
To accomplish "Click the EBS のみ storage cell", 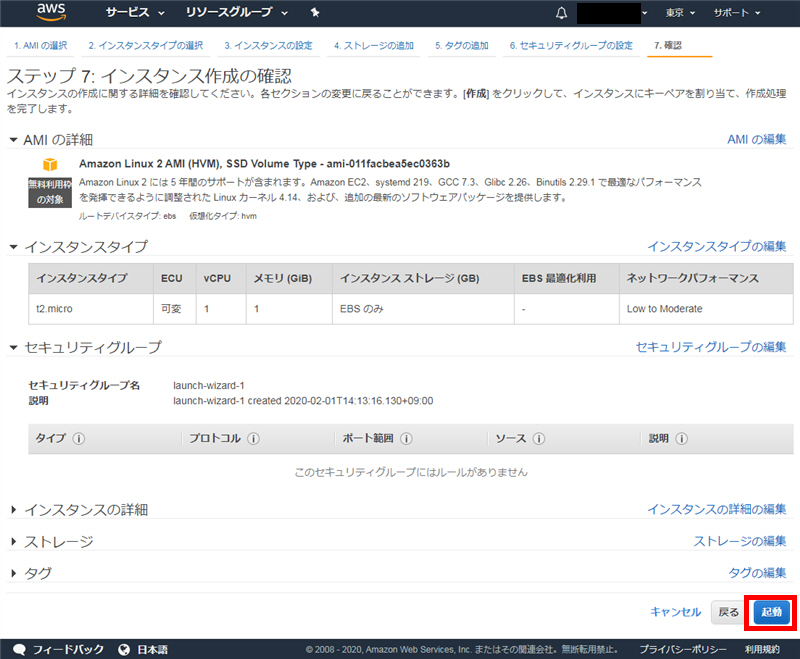I will tap(423, 309).
